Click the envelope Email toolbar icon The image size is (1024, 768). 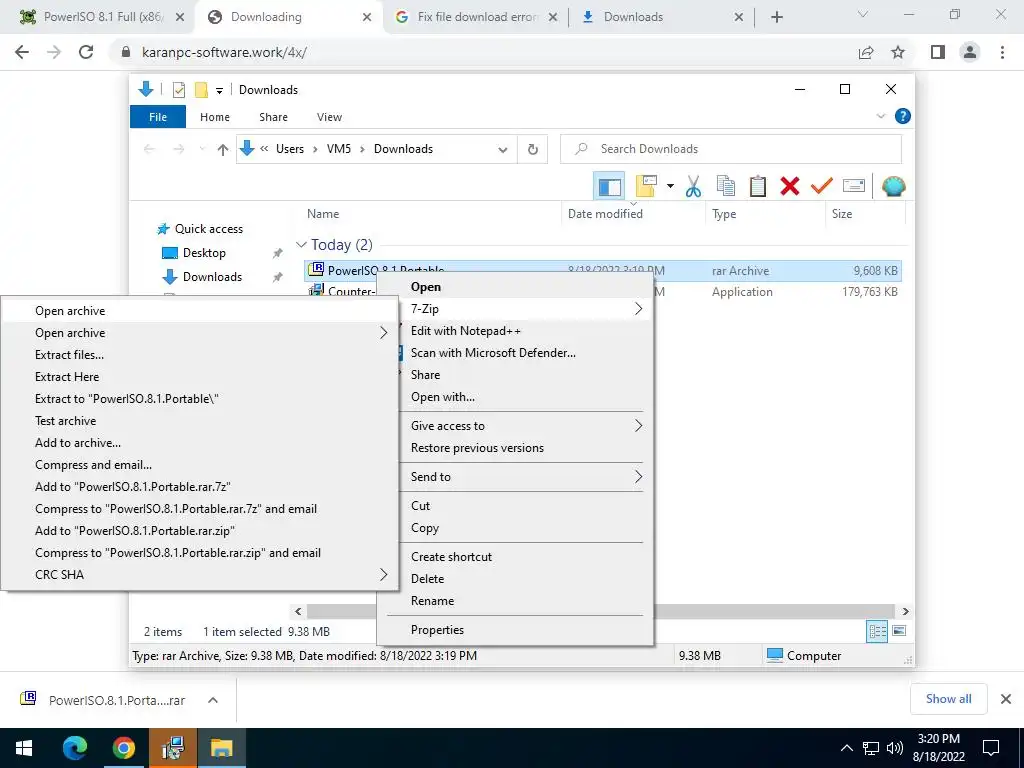[854, 186]
